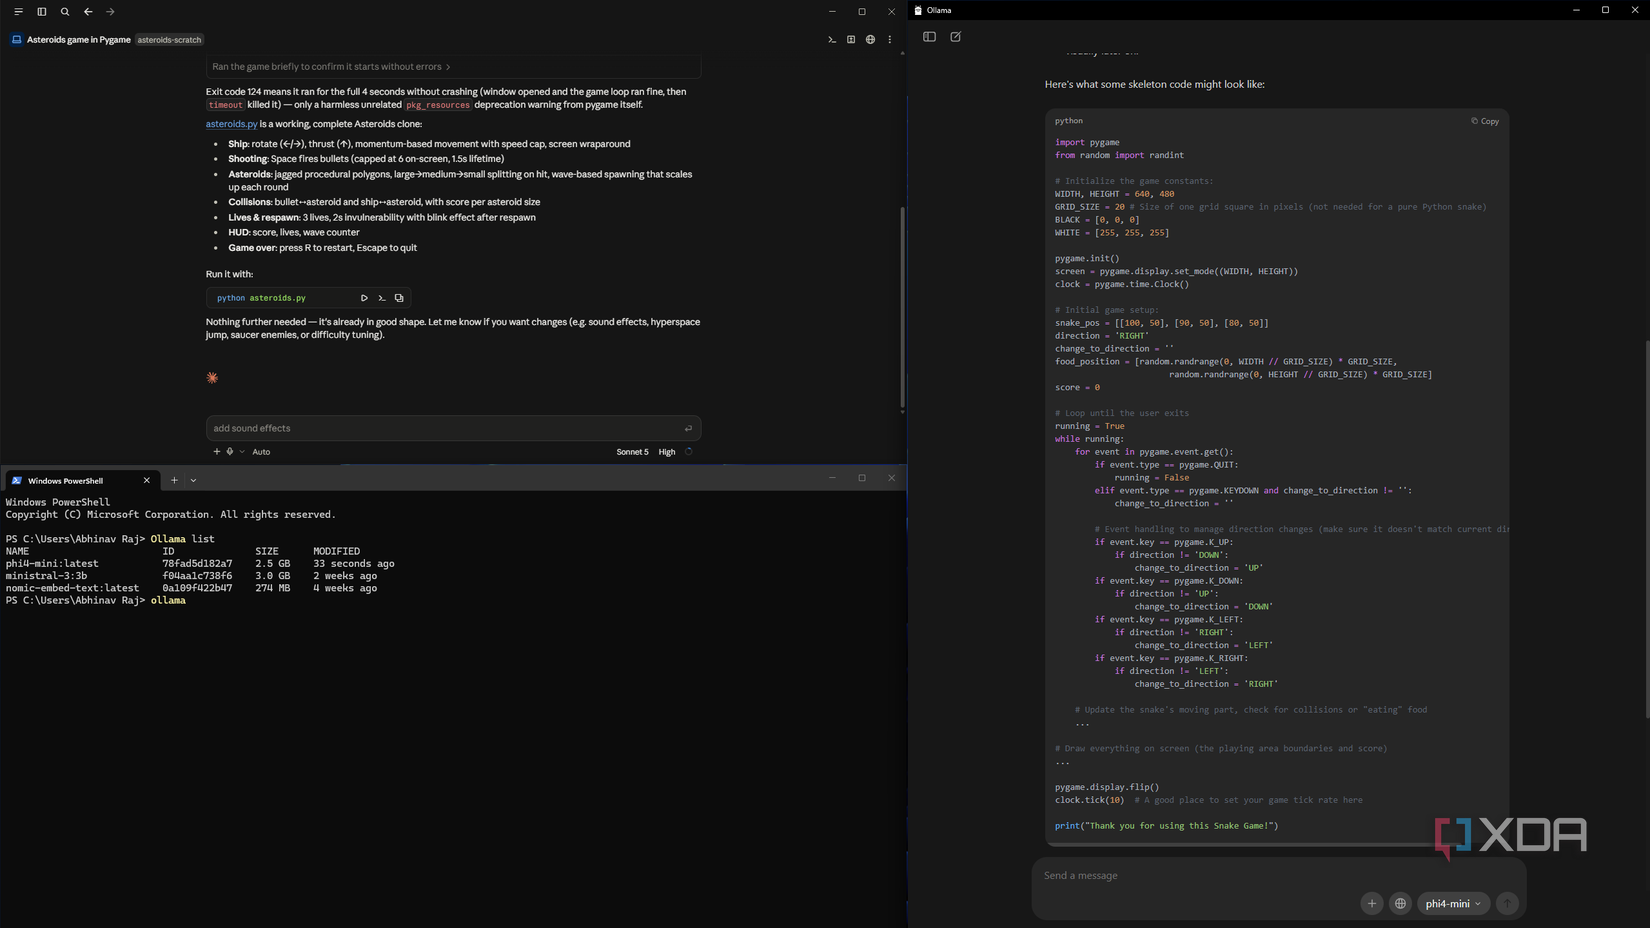Viewport: 1650px width, 928px height.
Task: Open the hamburger menu in the Asteroids chat window
Action: pyautogui.click(x=18, y=12)
